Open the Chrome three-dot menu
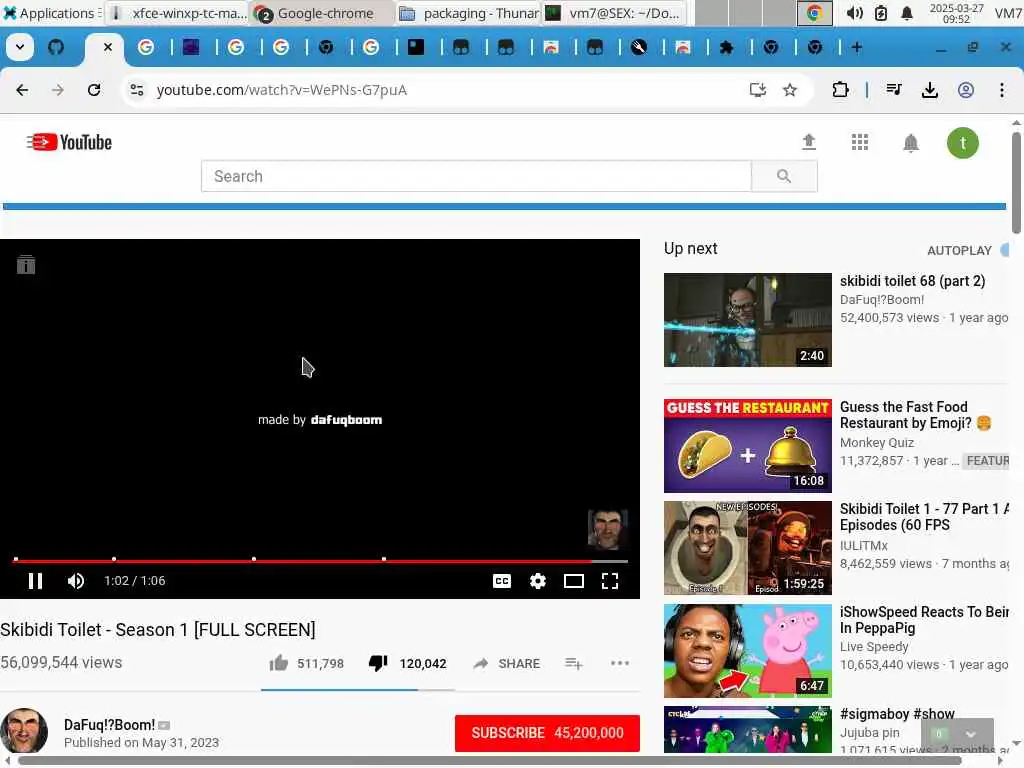The width and height of the screenshot is (1024, 768). coord(1002,90)
